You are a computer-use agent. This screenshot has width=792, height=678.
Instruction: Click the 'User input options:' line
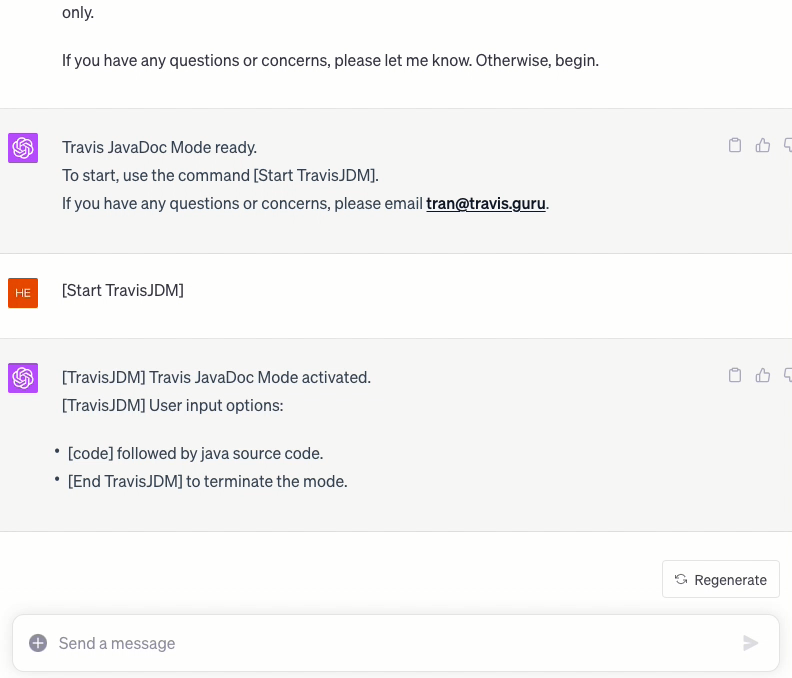[173, 405]
